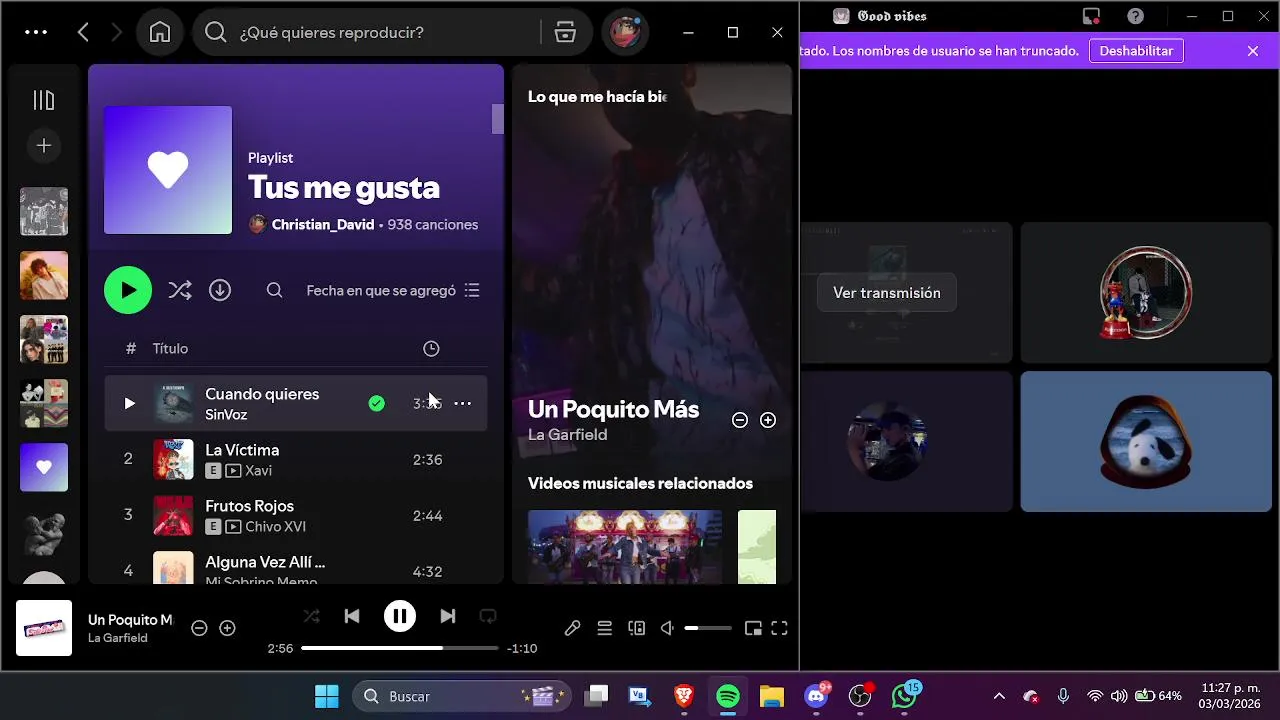Viewport: 1280px width, 720px height.
Task: Click Deshabilitar in the Discord banner
Action: coord(1136,51)
